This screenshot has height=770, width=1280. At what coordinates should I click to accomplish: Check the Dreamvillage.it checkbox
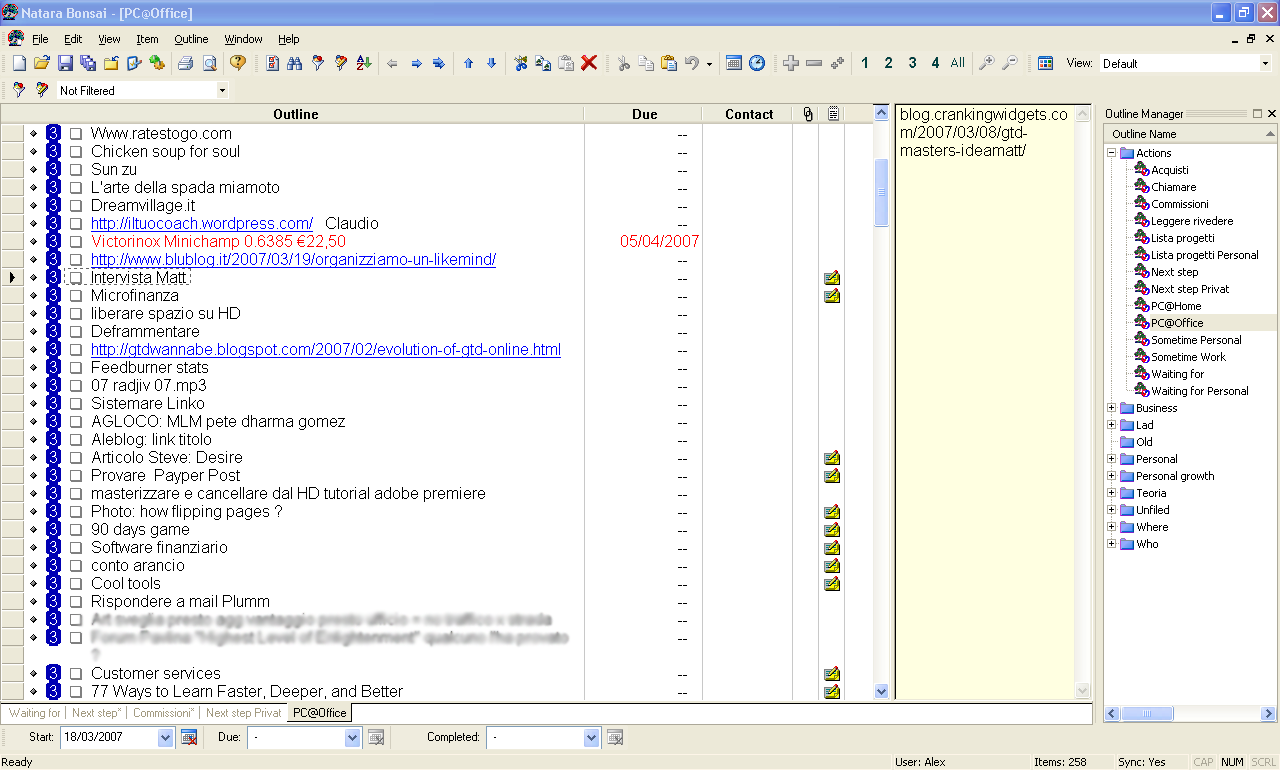click(76, 206)
